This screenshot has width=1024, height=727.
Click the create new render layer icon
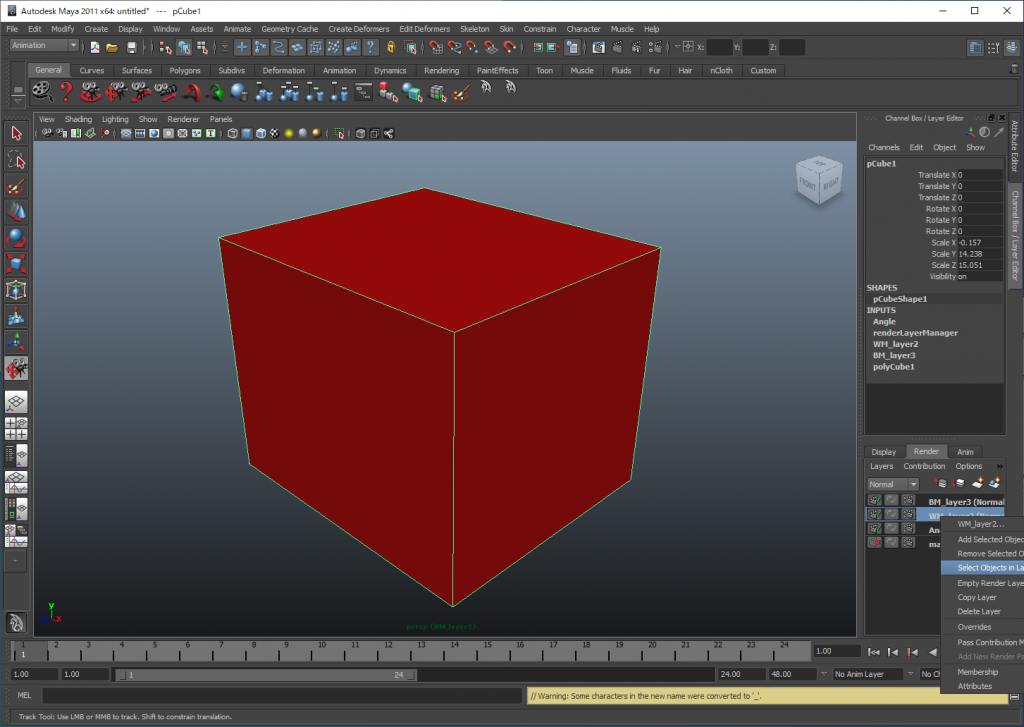(977, 484)
